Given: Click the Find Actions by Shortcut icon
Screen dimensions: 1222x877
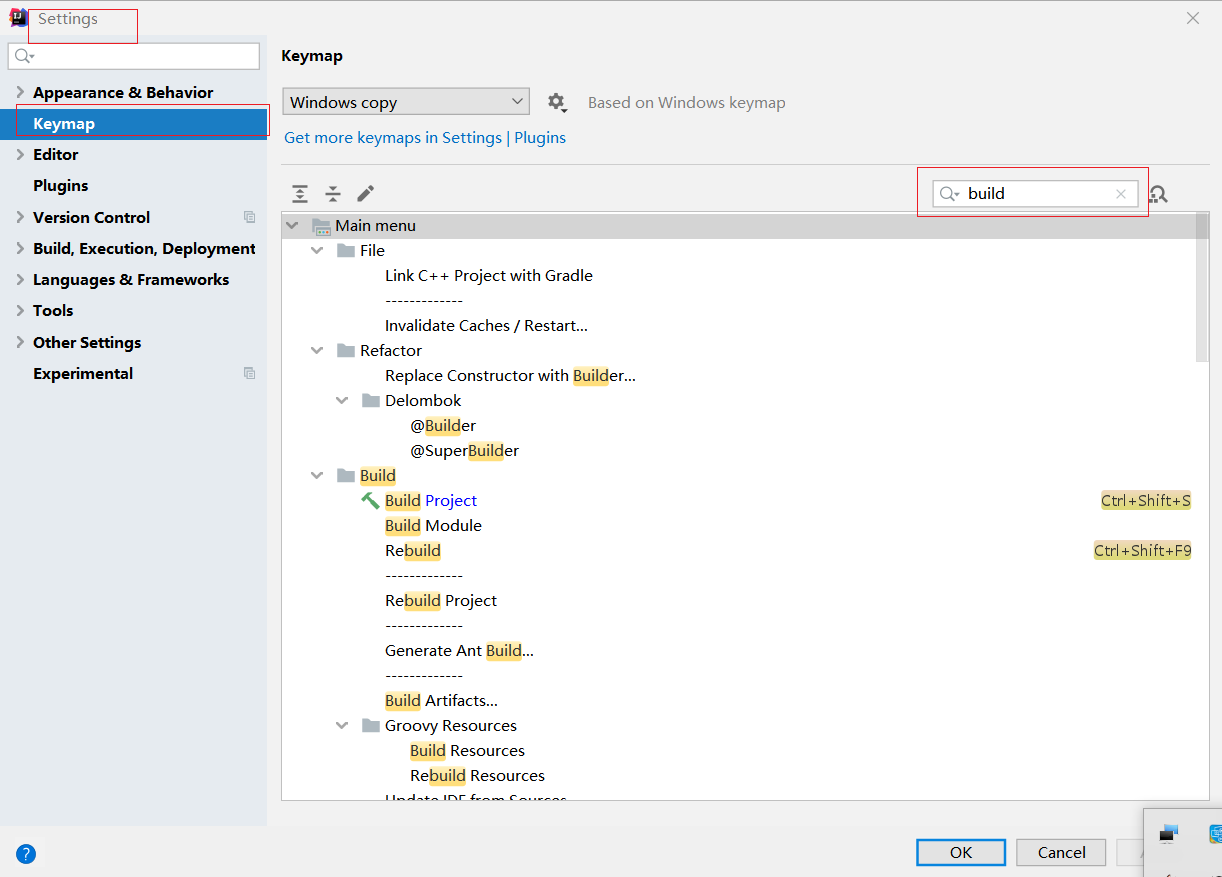Looking at the screenshot, I should (x=1159, y=194).
